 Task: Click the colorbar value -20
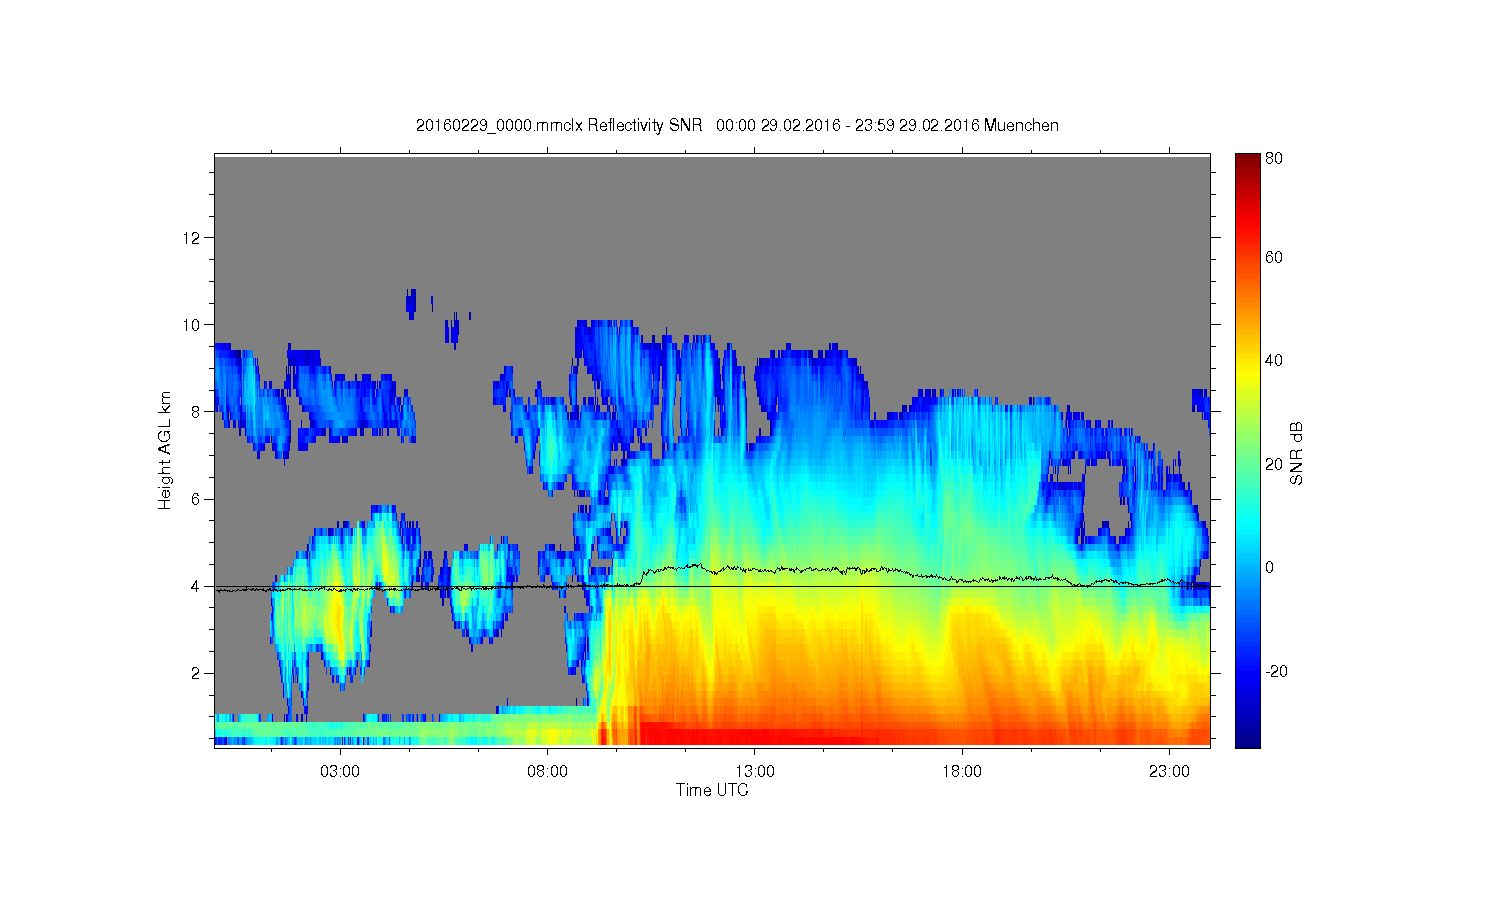(1277, 671)
